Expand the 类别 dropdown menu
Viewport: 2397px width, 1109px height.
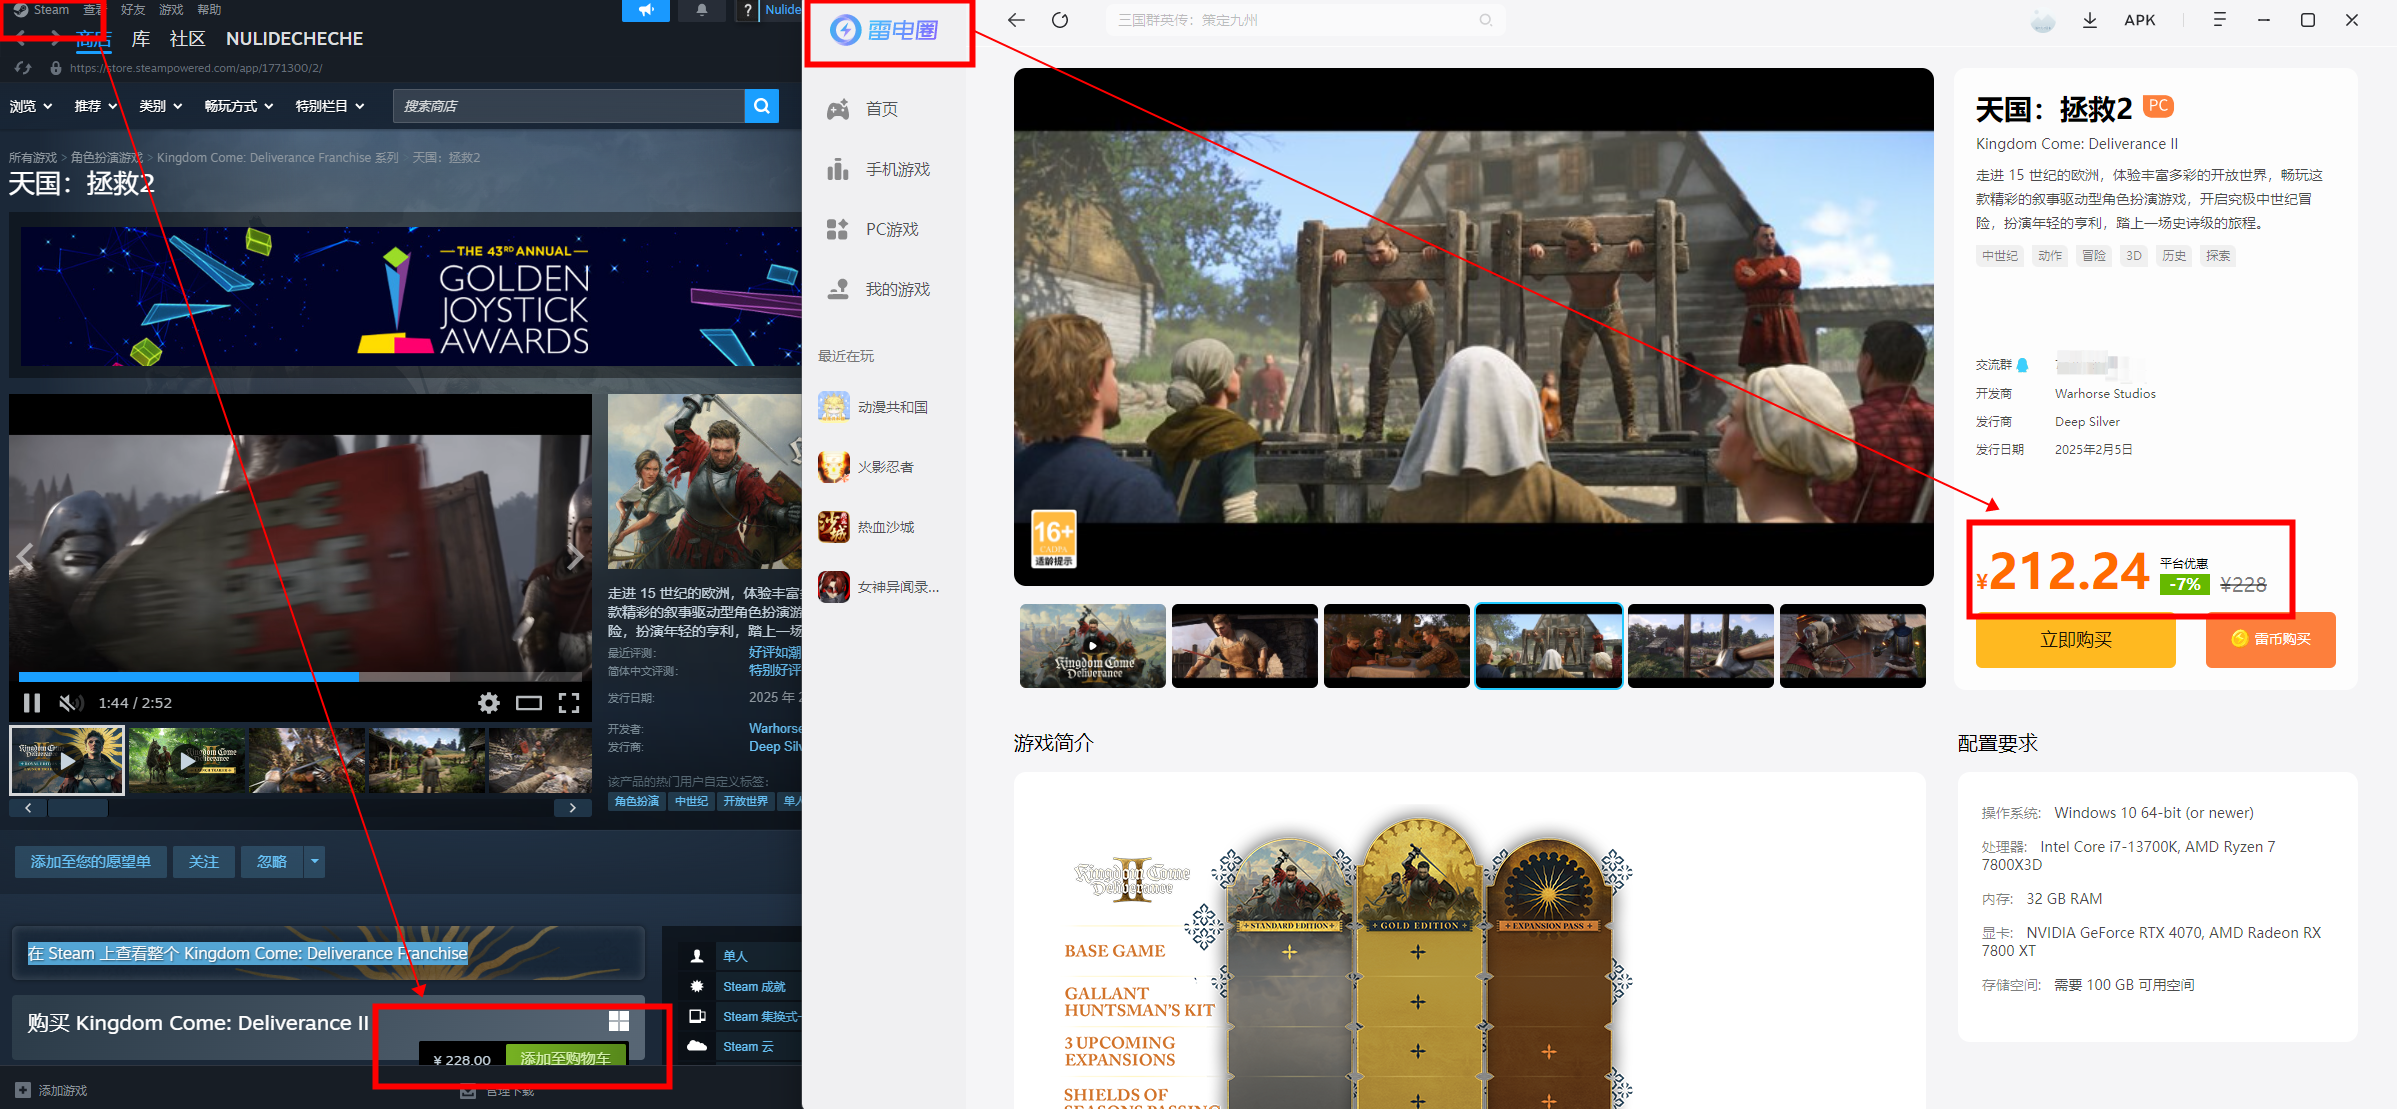pyautogui.click(x=160, y=106)
